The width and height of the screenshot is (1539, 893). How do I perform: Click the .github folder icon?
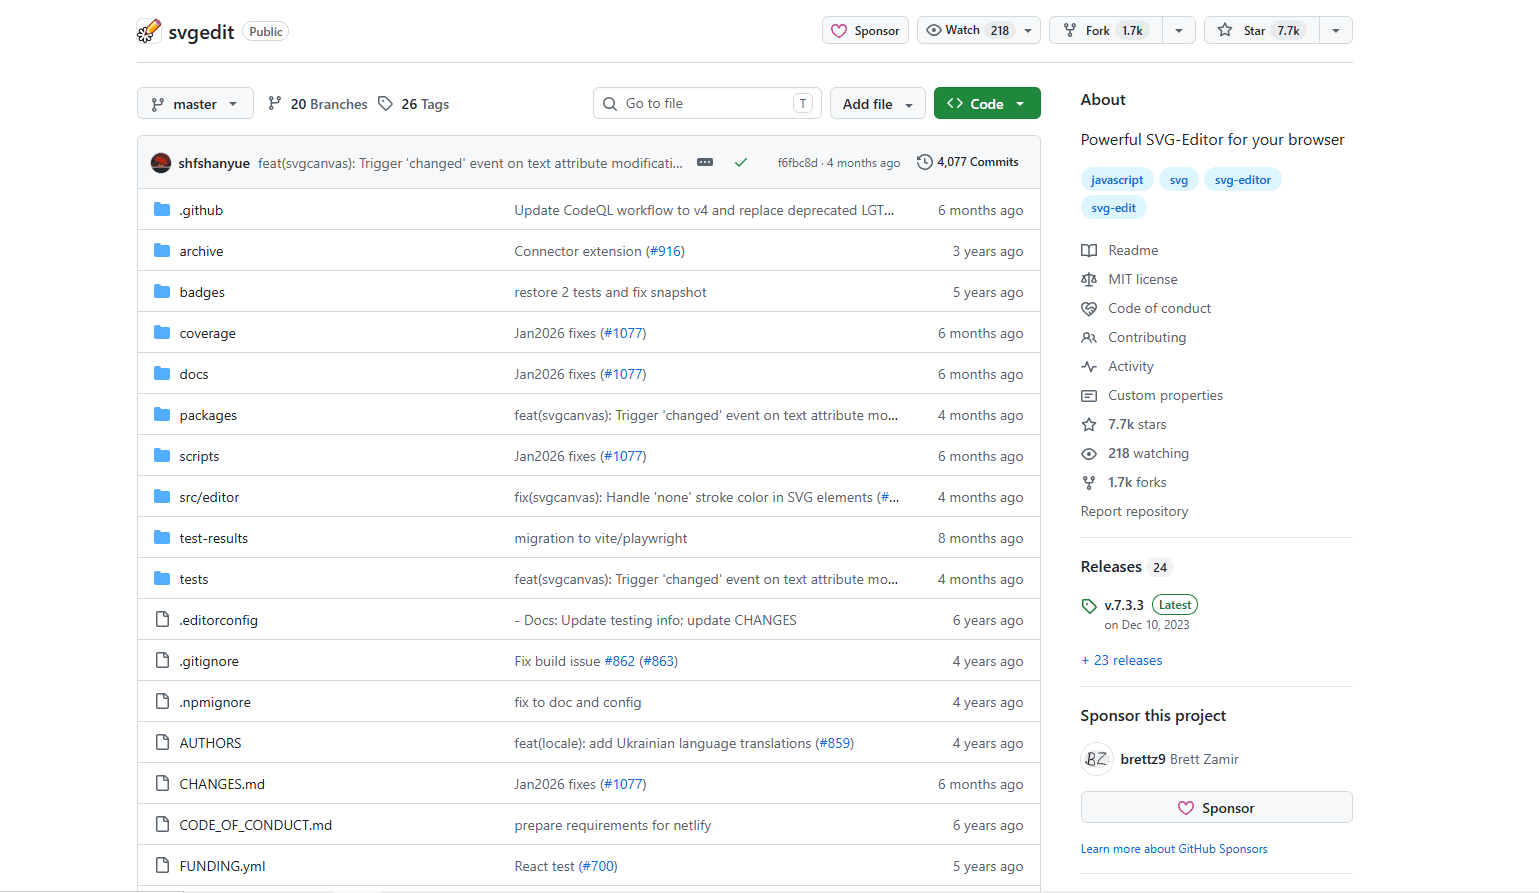click(162, 210)
